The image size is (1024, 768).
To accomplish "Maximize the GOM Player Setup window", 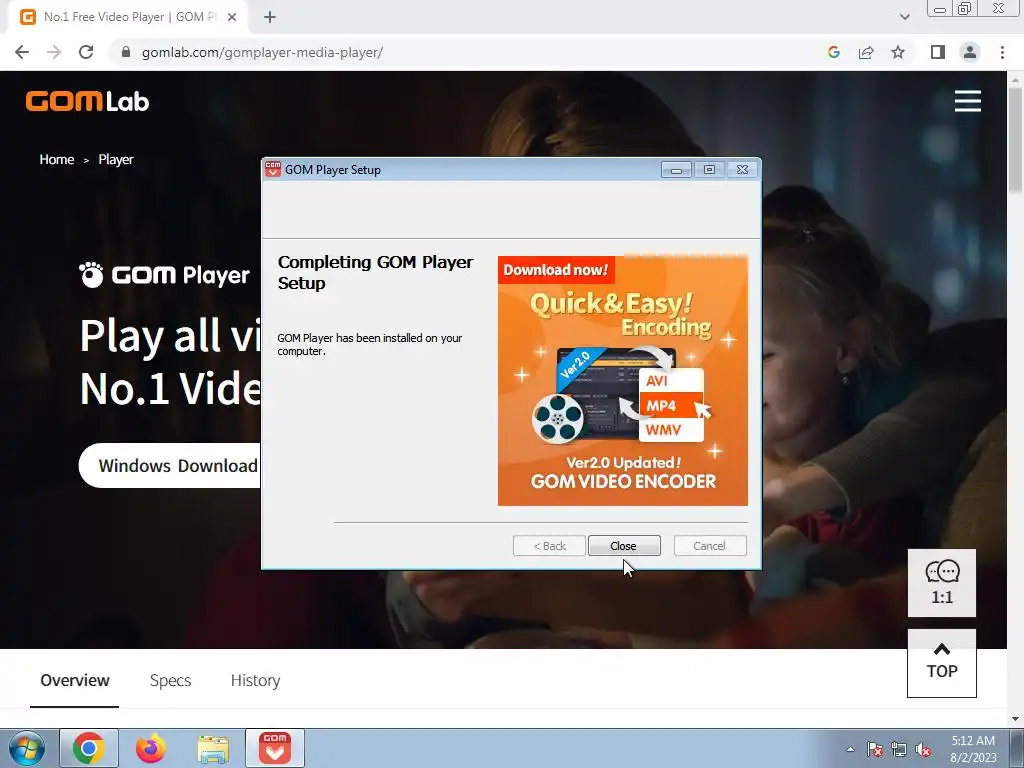I will pyautogui.click(x=709, y=170).
